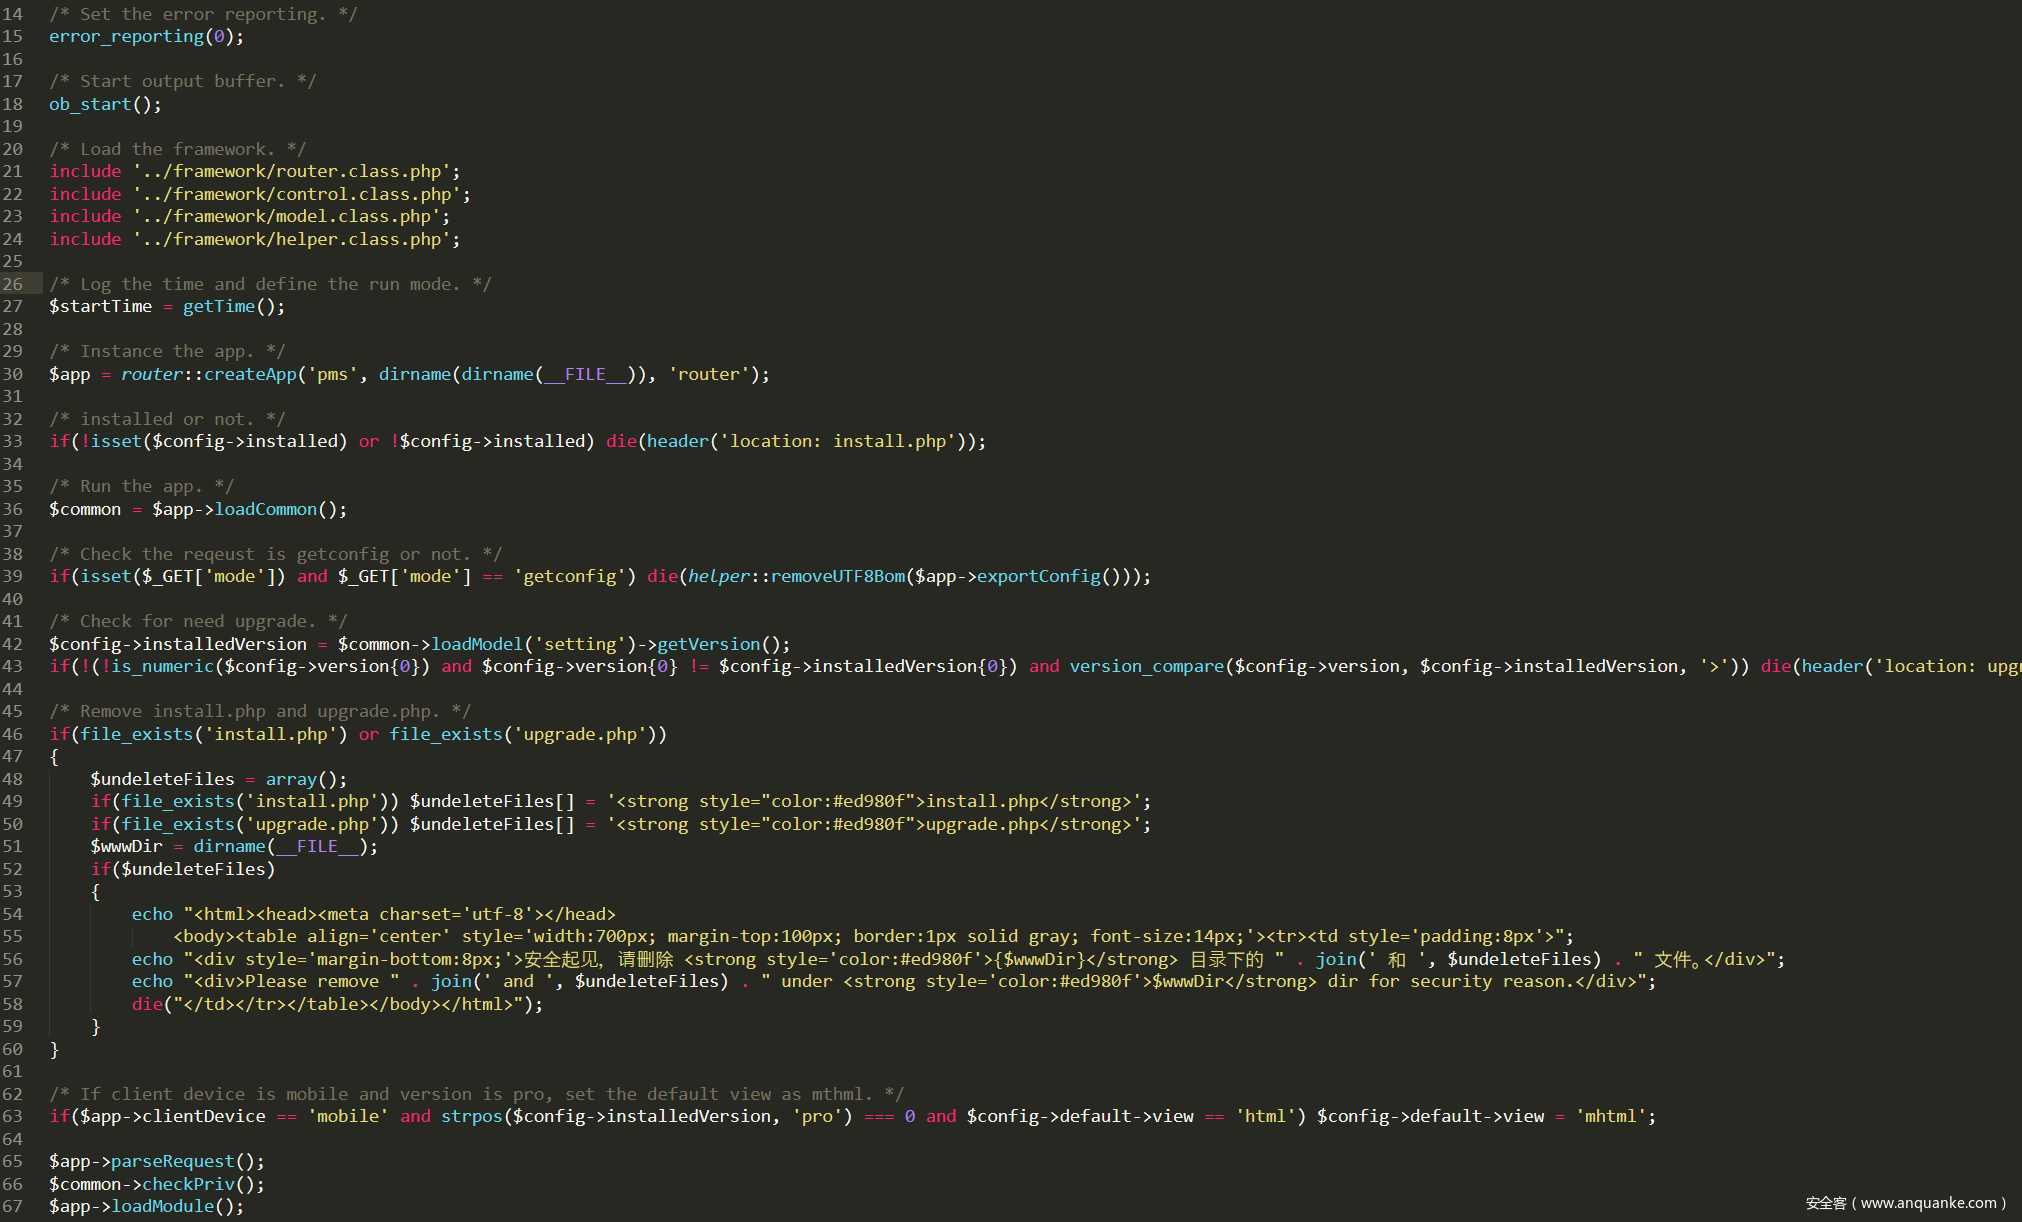Click line number 47 in the gutter

[13, 757]
